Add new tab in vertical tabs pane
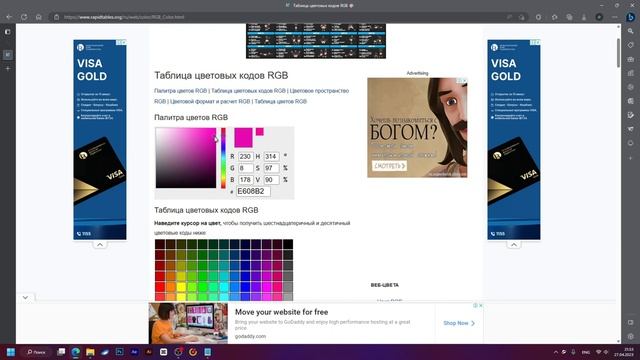Viewport: 640px width, 360px height. click(x=8, y=69)
